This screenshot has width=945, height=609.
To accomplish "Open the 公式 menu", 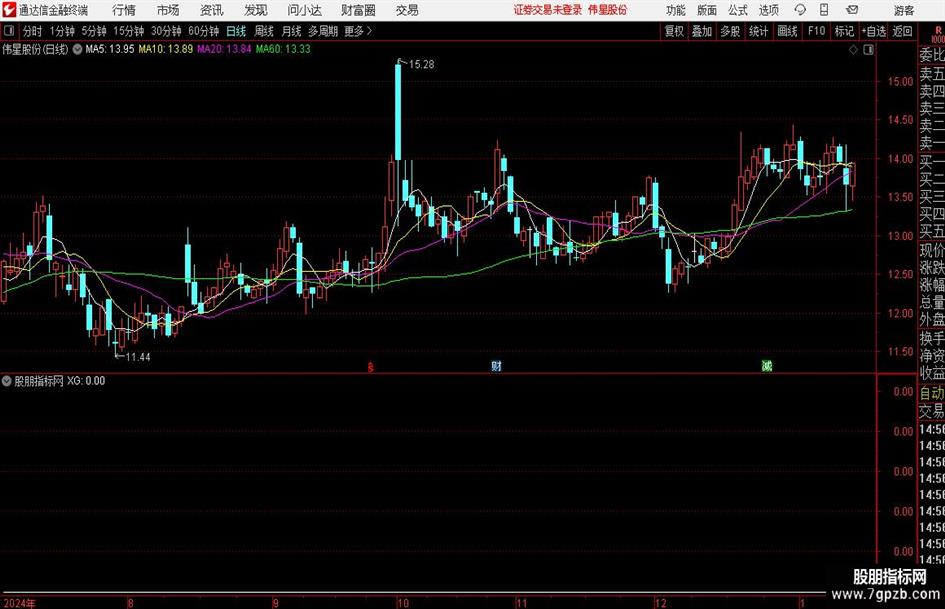I will 738,10.
